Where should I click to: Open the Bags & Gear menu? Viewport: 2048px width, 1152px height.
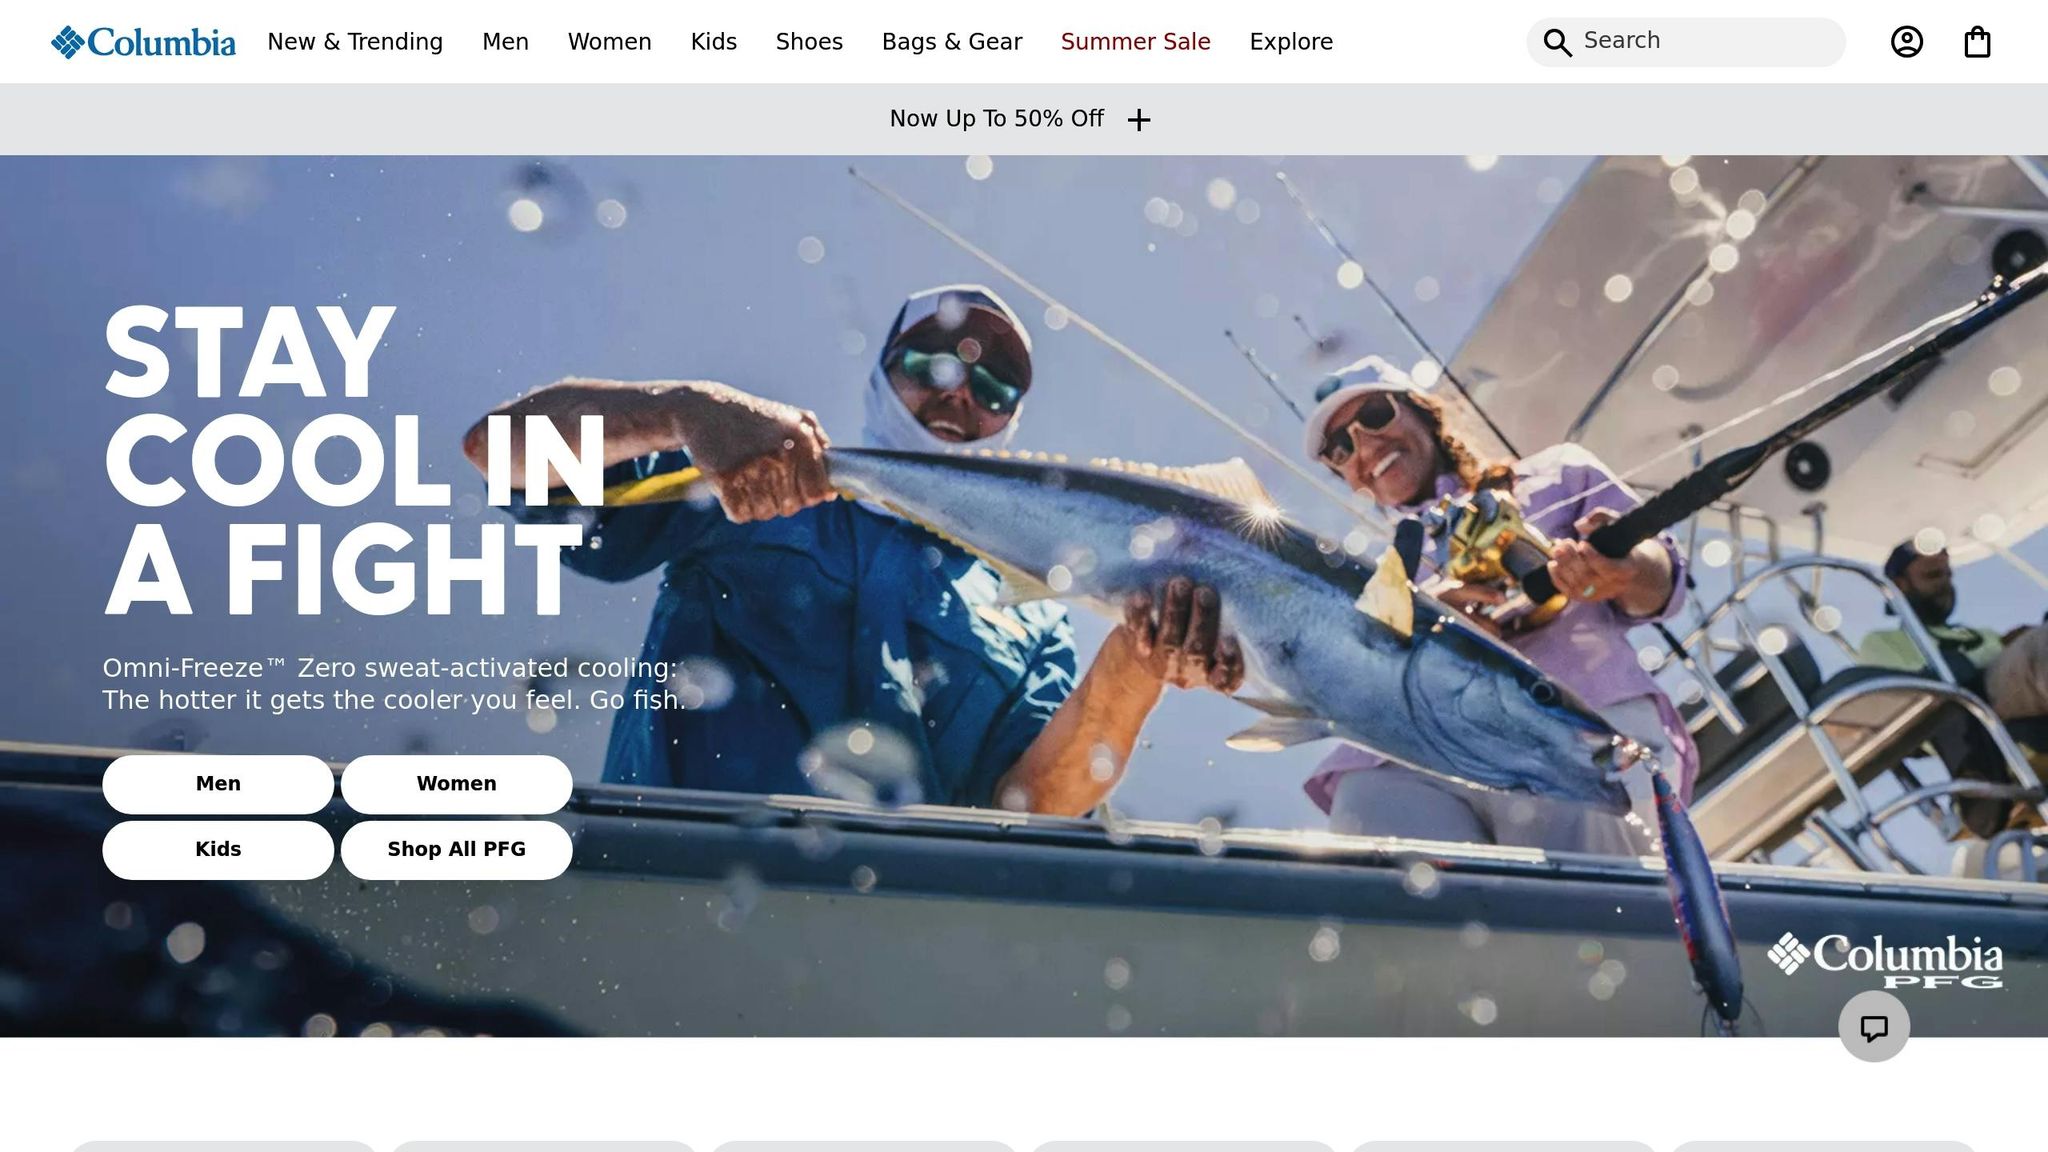(952, 42)
